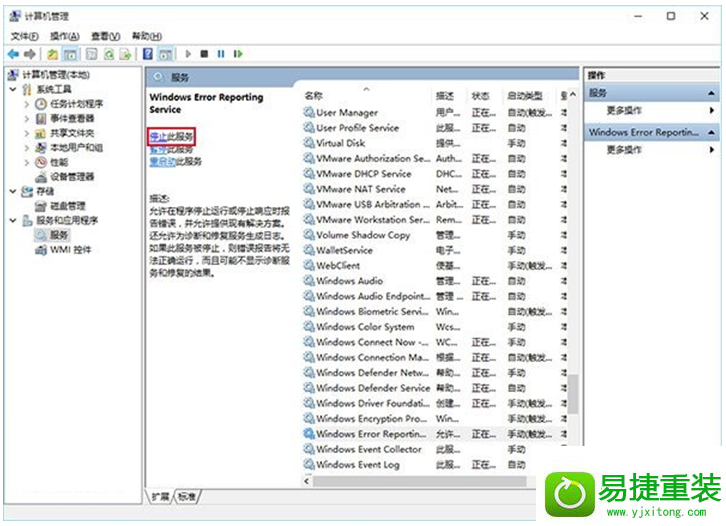Expand the 事件查看器 node
This screenshot has height=526, width=726.
27,119
